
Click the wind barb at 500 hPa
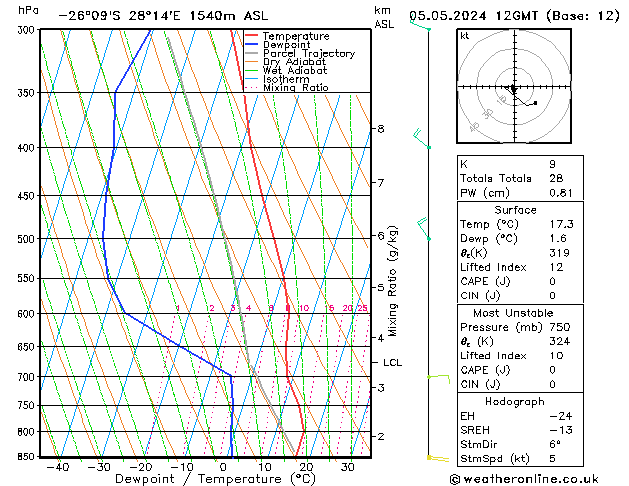[x=424, y=229]
